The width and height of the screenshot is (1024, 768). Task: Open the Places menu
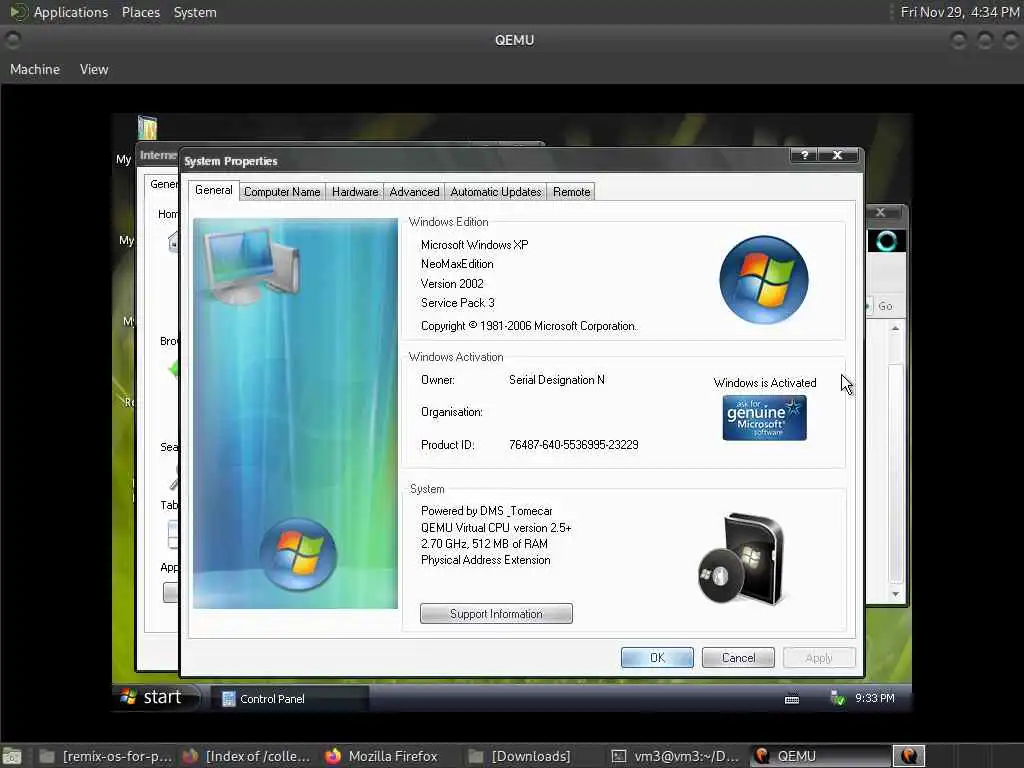tap(140, 12)
